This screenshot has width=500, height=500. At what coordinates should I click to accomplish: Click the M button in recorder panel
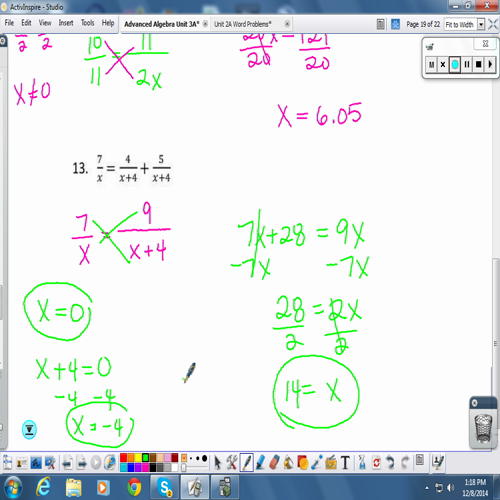(431, 64)
